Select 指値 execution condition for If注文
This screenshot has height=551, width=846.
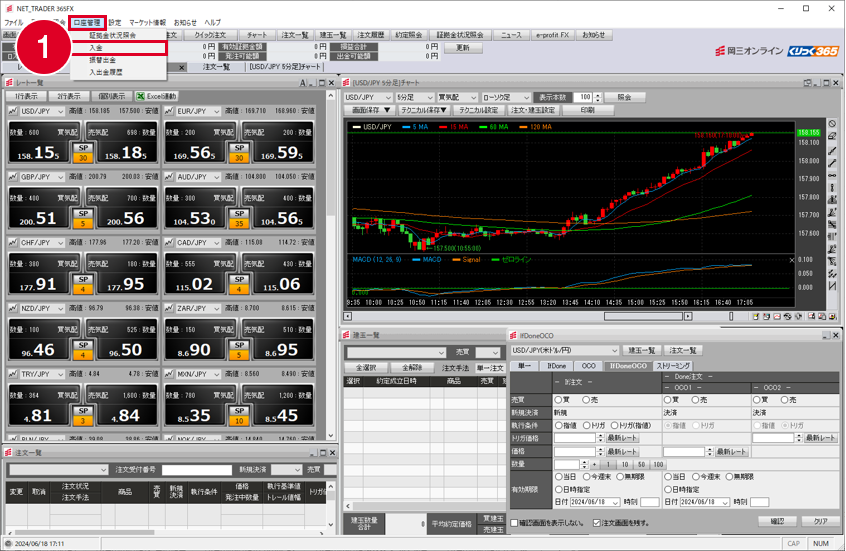tap(558, 425)
